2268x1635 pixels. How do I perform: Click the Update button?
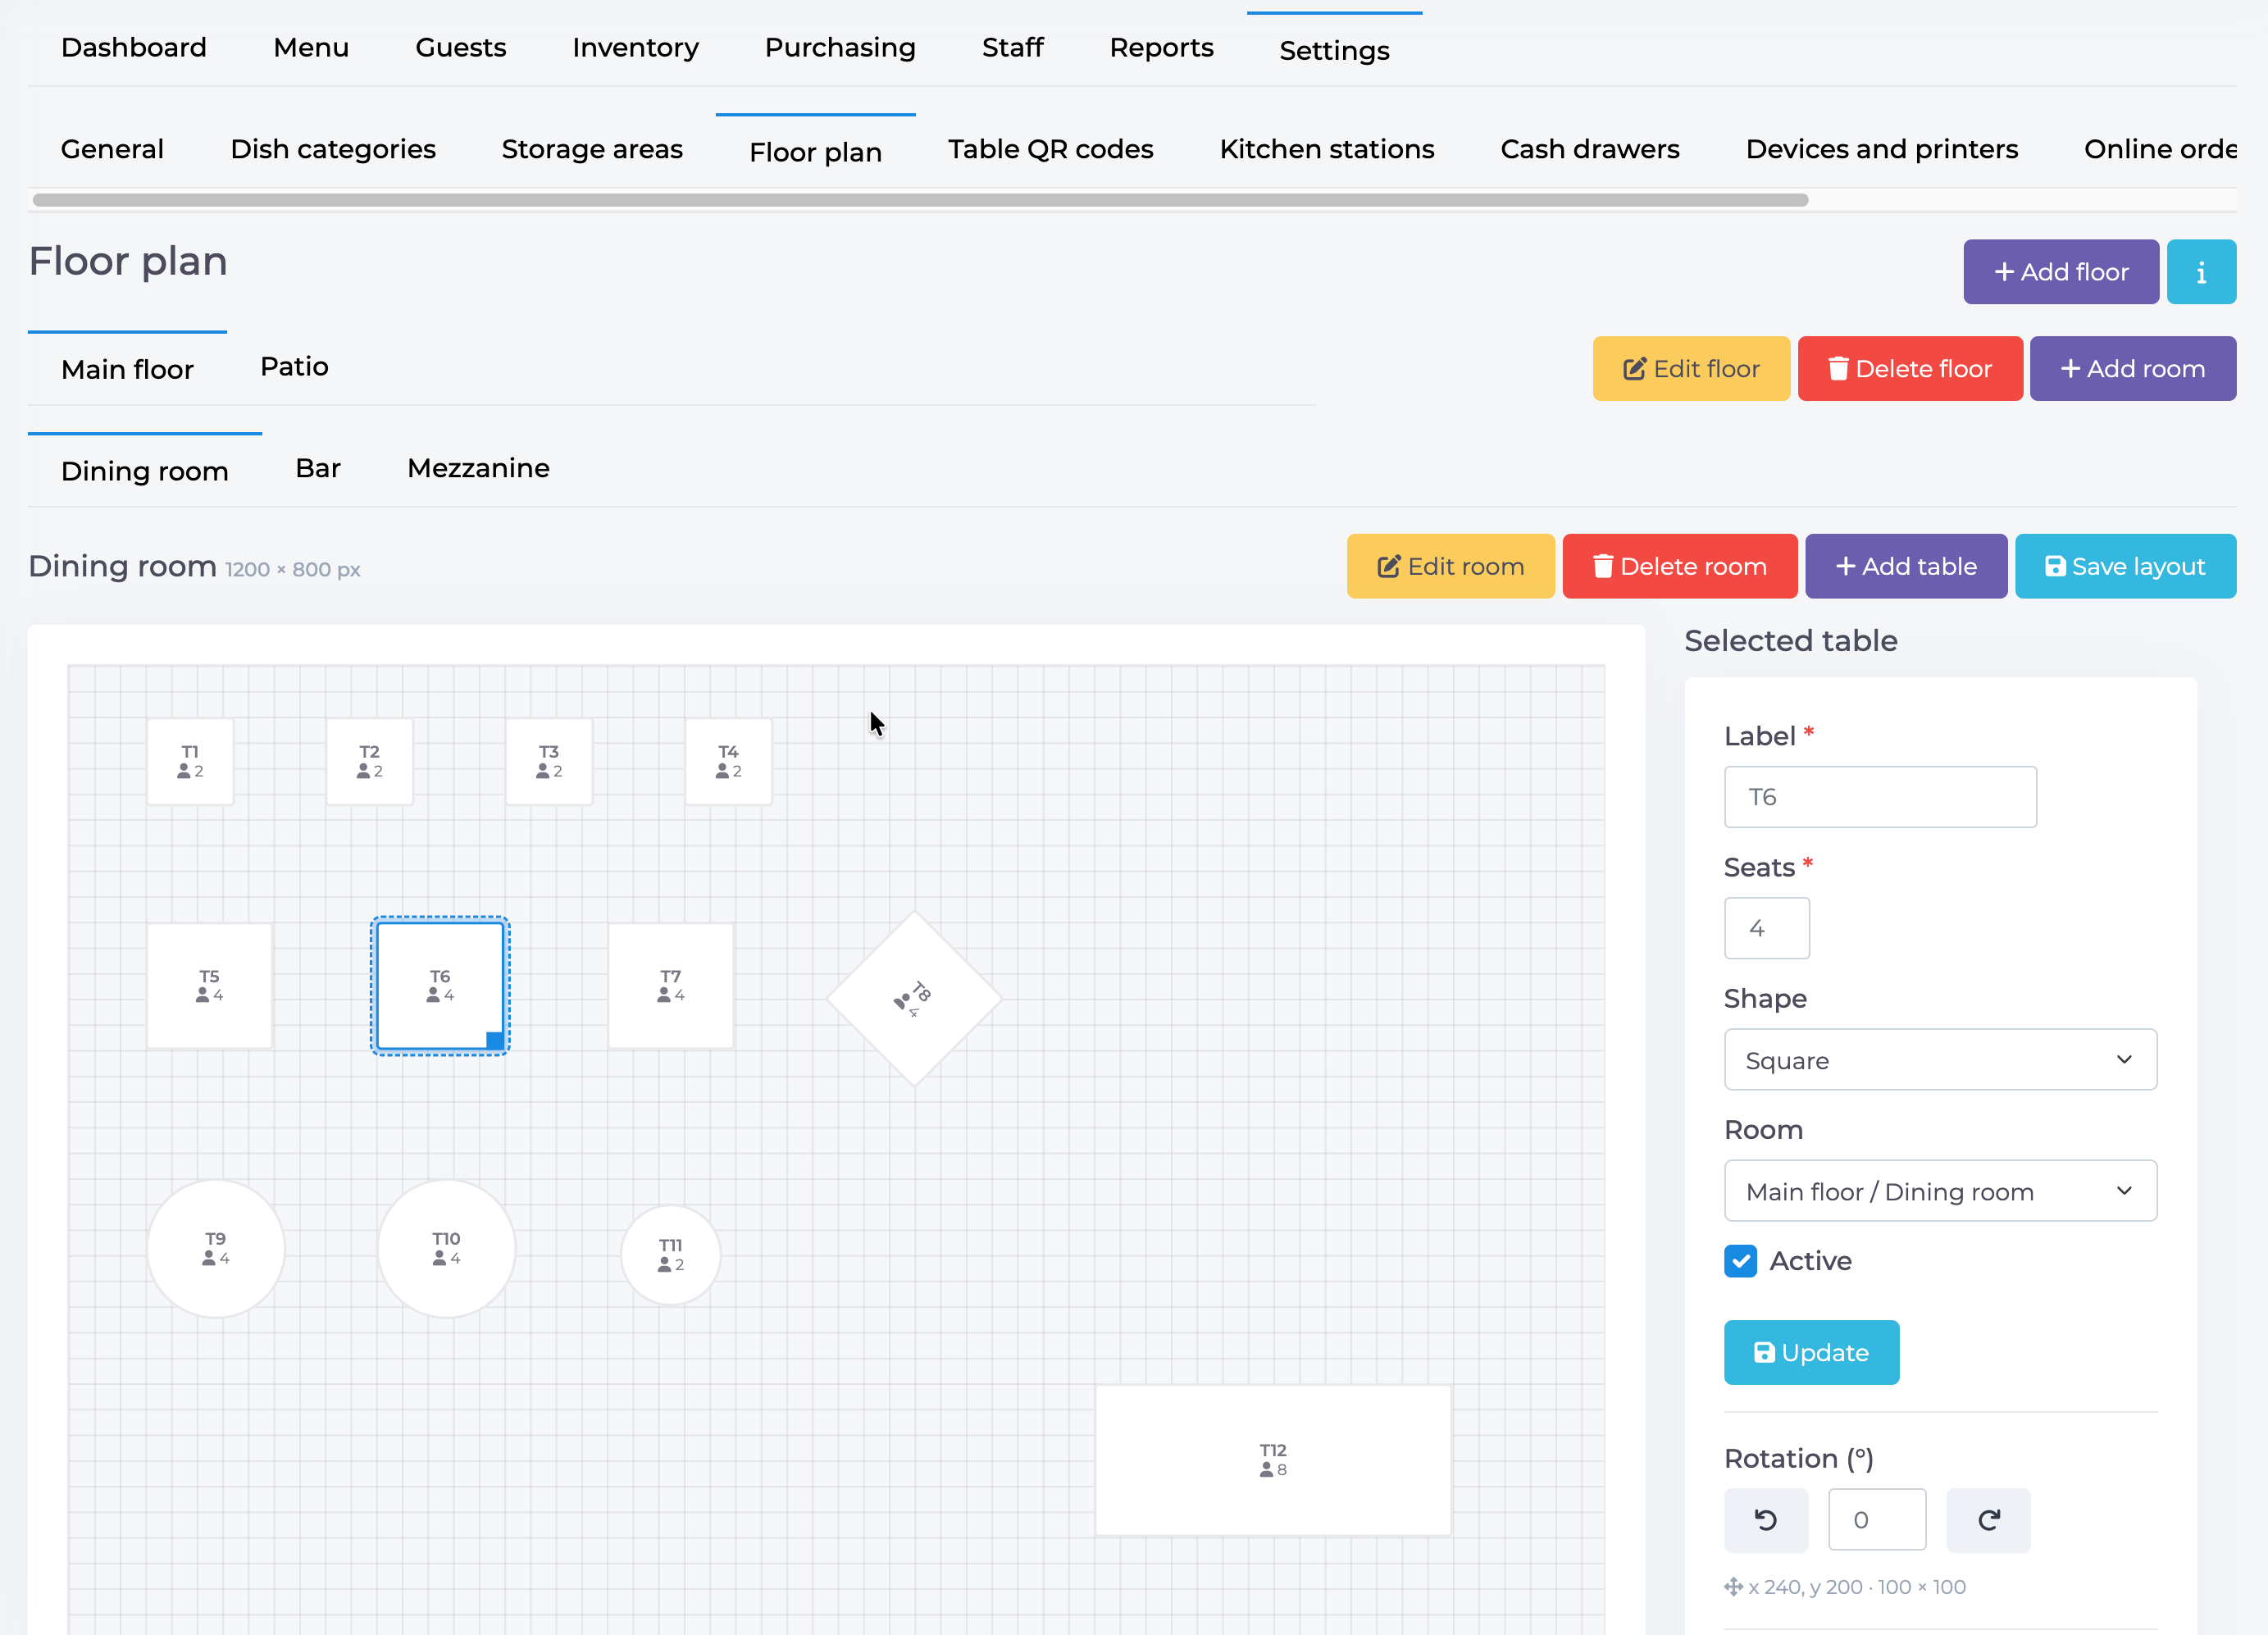pyautogui.click(x=1811, y=1352)
